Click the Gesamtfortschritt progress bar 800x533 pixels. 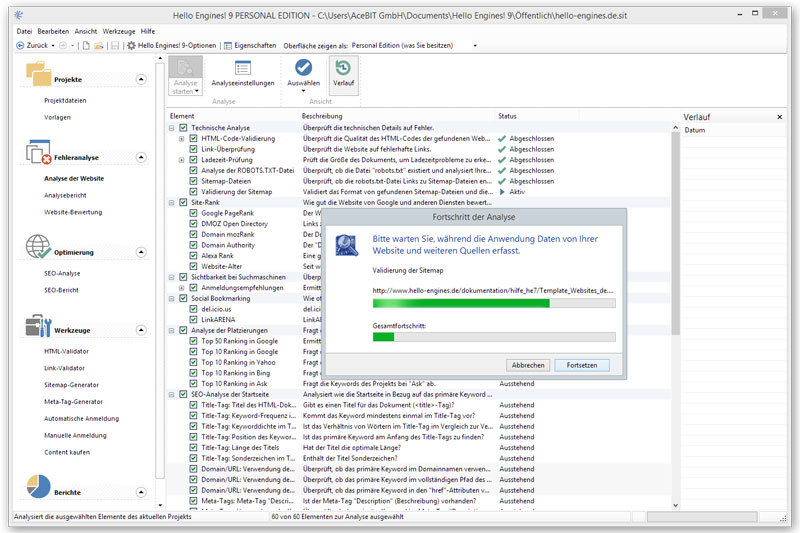click(x=494, y=337)
